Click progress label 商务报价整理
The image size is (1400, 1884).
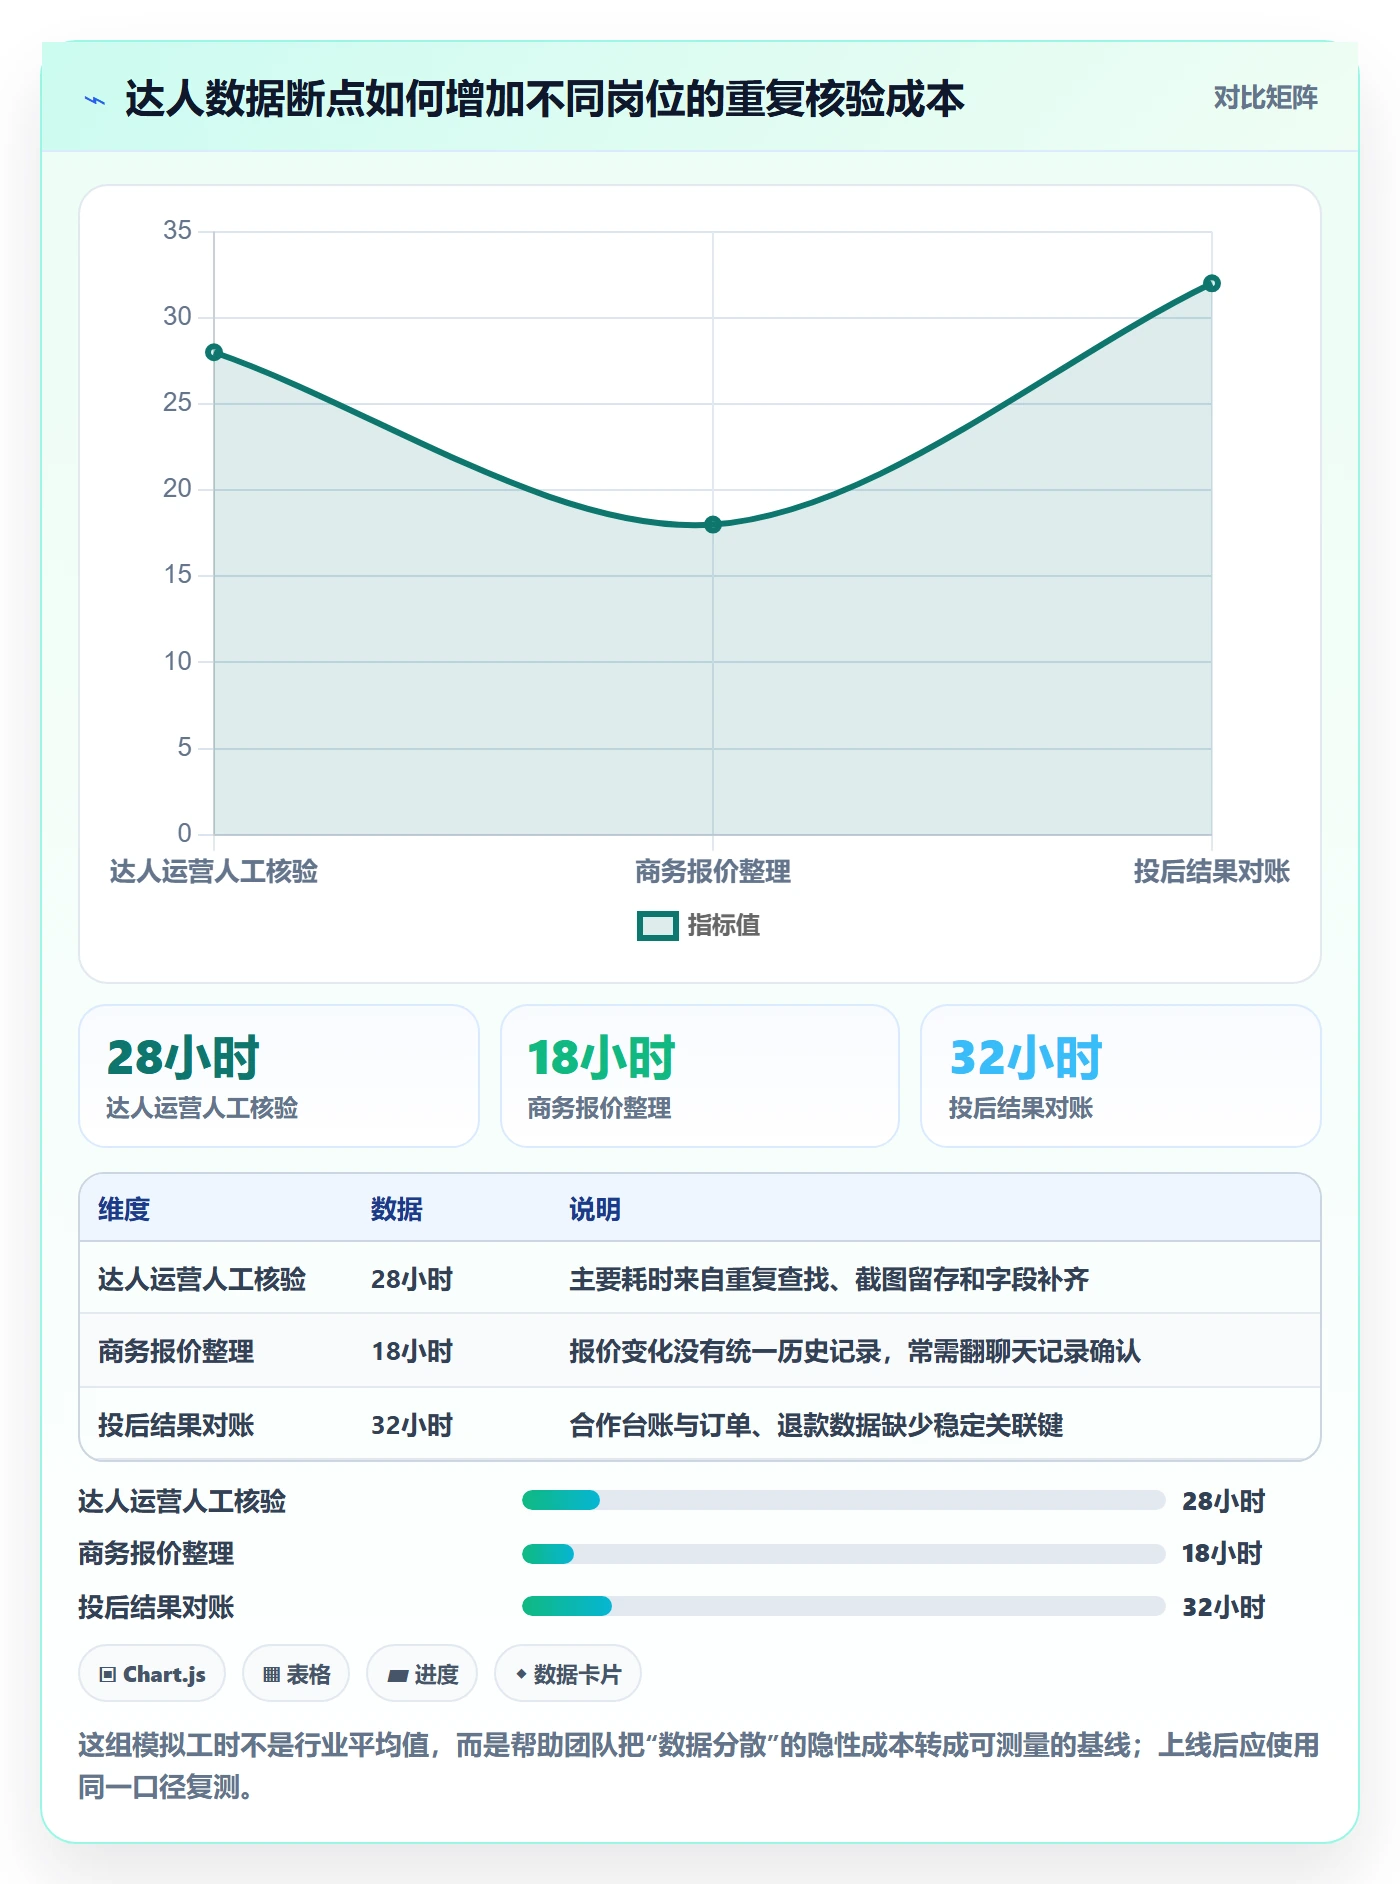point(156,1554)
